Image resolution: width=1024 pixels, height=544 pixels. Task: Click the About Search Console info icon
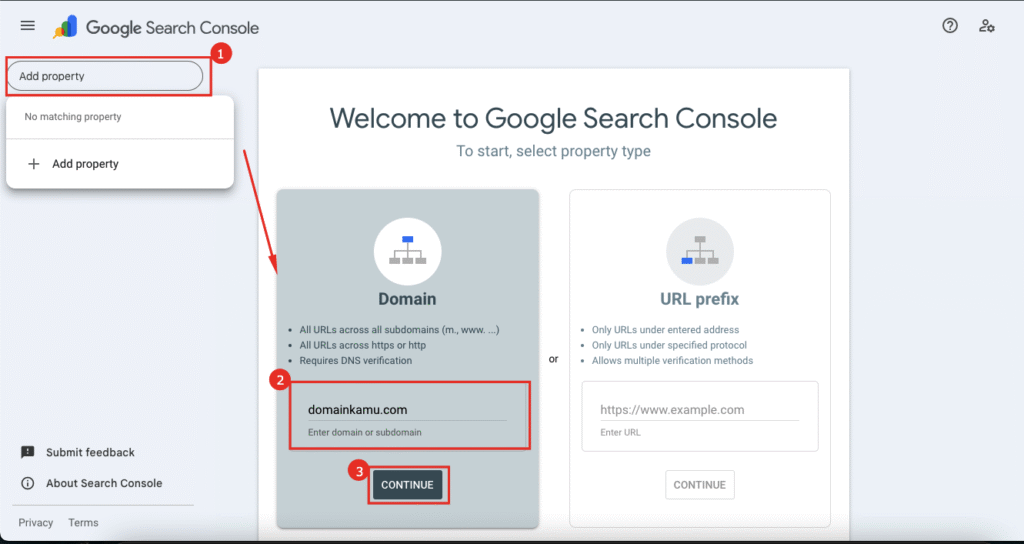pyautogui.click(x=27, y=483)
